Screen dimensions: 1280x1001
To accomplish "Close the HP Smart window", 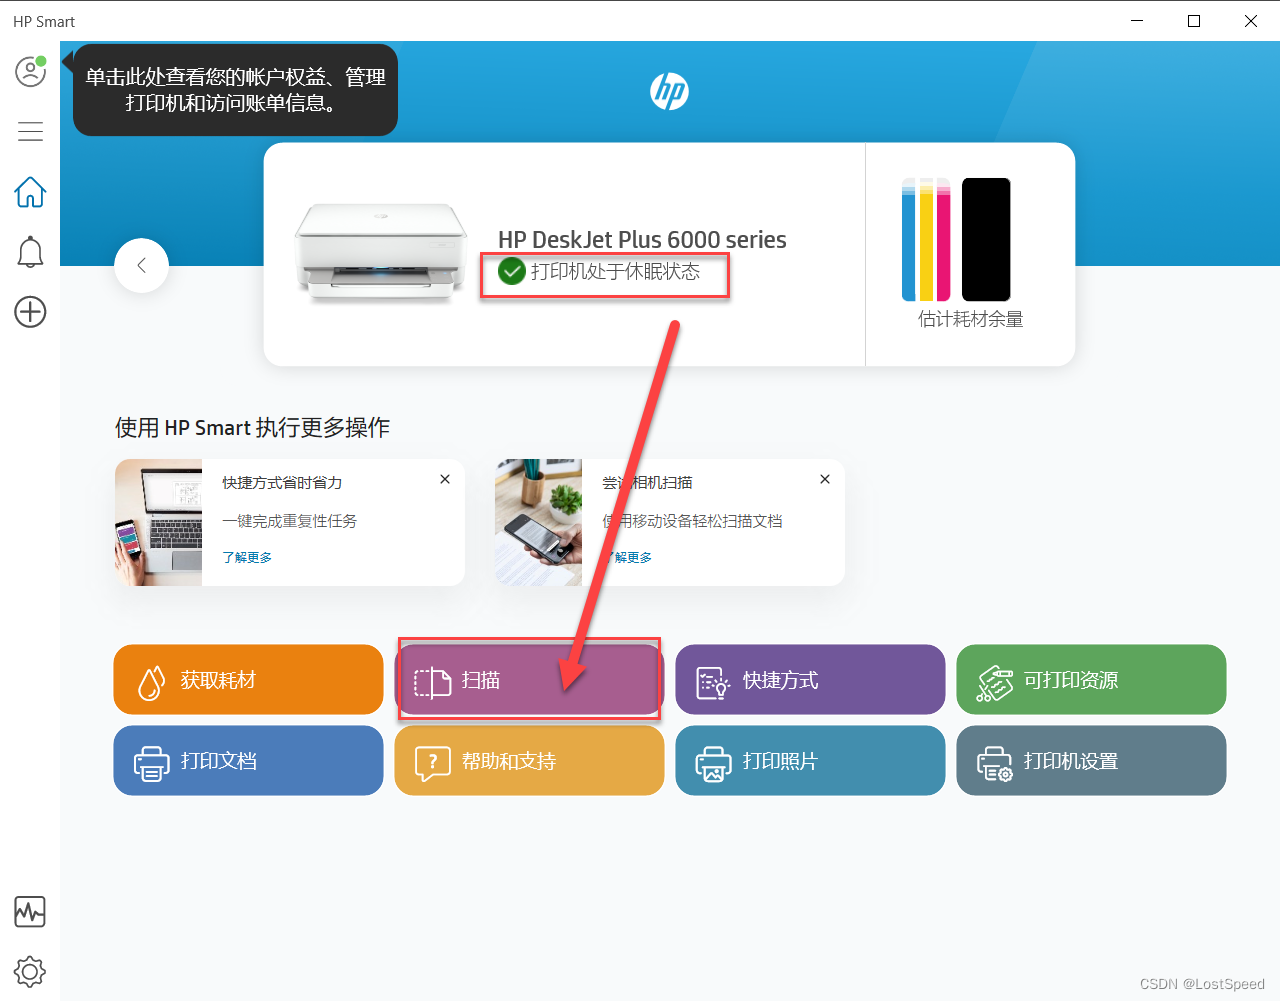I will point(1251,21).
